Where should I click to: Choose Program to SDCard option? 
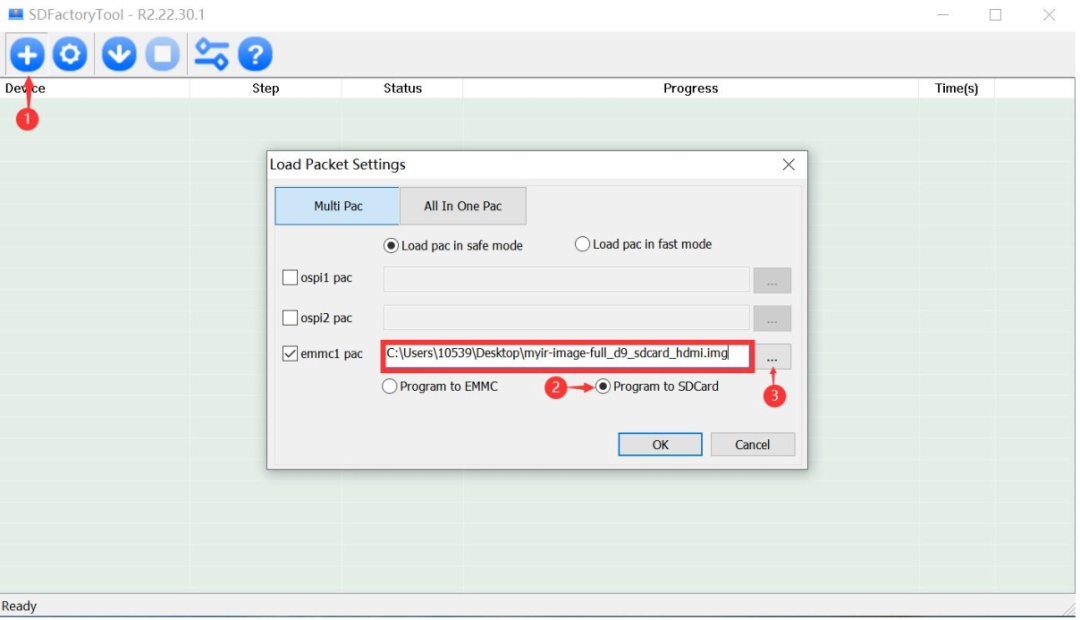tap(603, 387)
